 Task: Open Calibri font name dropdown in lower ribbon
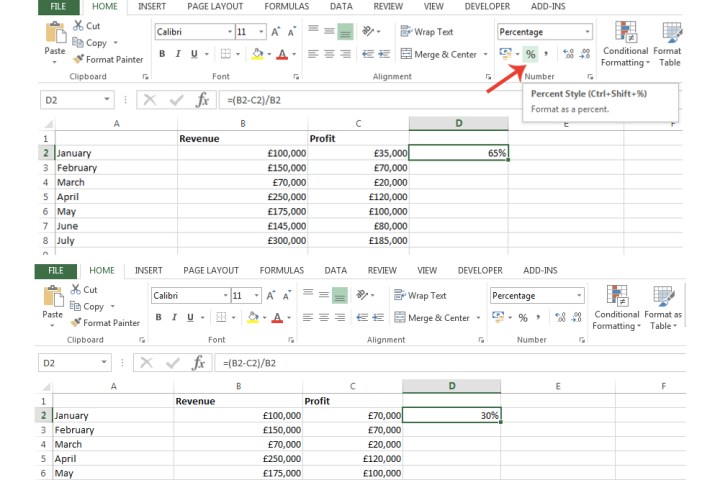pyautogui.click(x=222, y=296)
